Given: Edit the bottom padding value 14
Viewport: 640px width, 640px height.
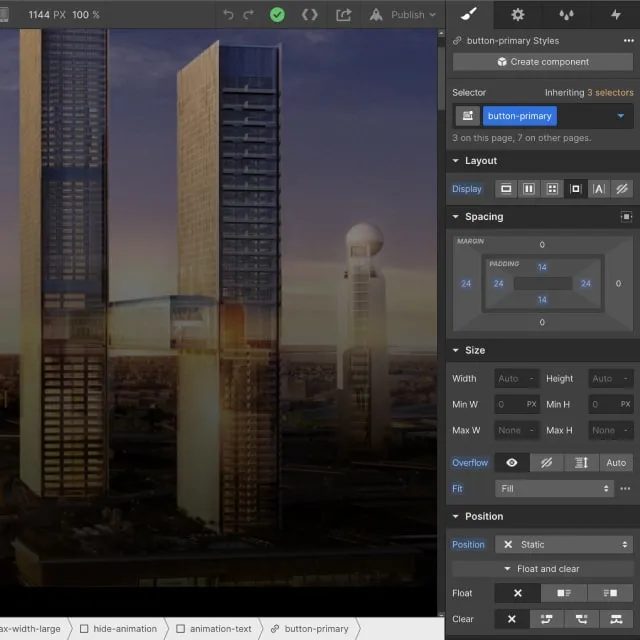Looking at the screenshot, I should pos(542,300).
